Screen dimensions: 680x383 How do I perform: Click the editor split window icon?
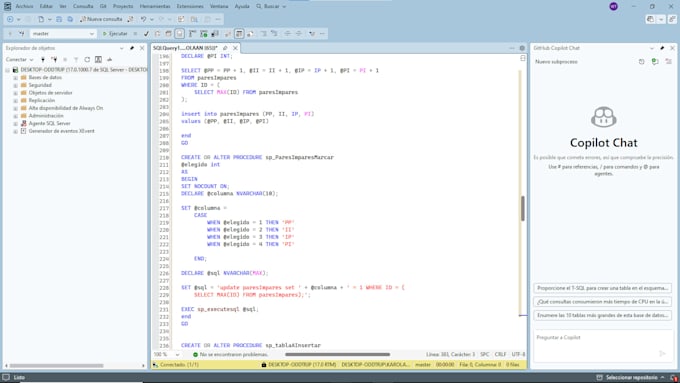coord(523,58)
